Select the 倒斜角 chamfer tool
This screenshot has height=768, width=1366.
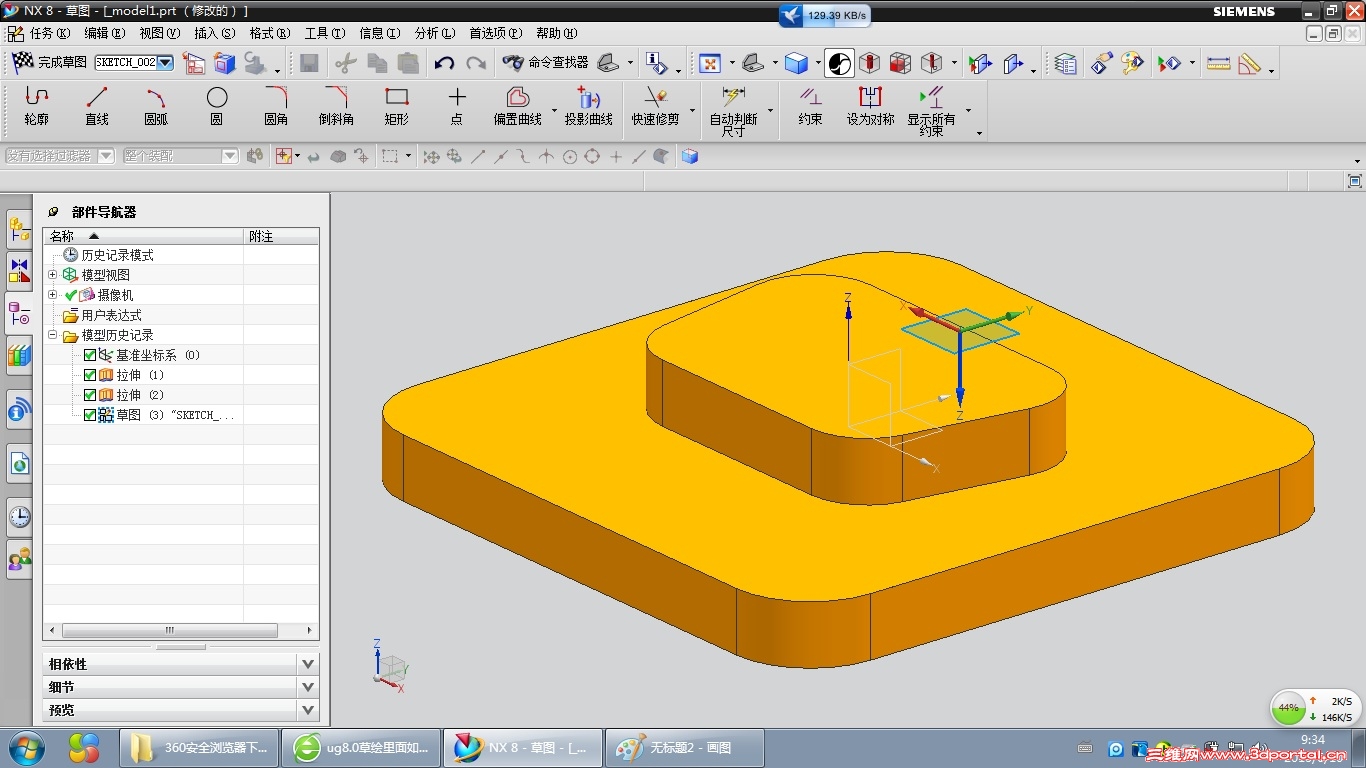pos(336,106)
